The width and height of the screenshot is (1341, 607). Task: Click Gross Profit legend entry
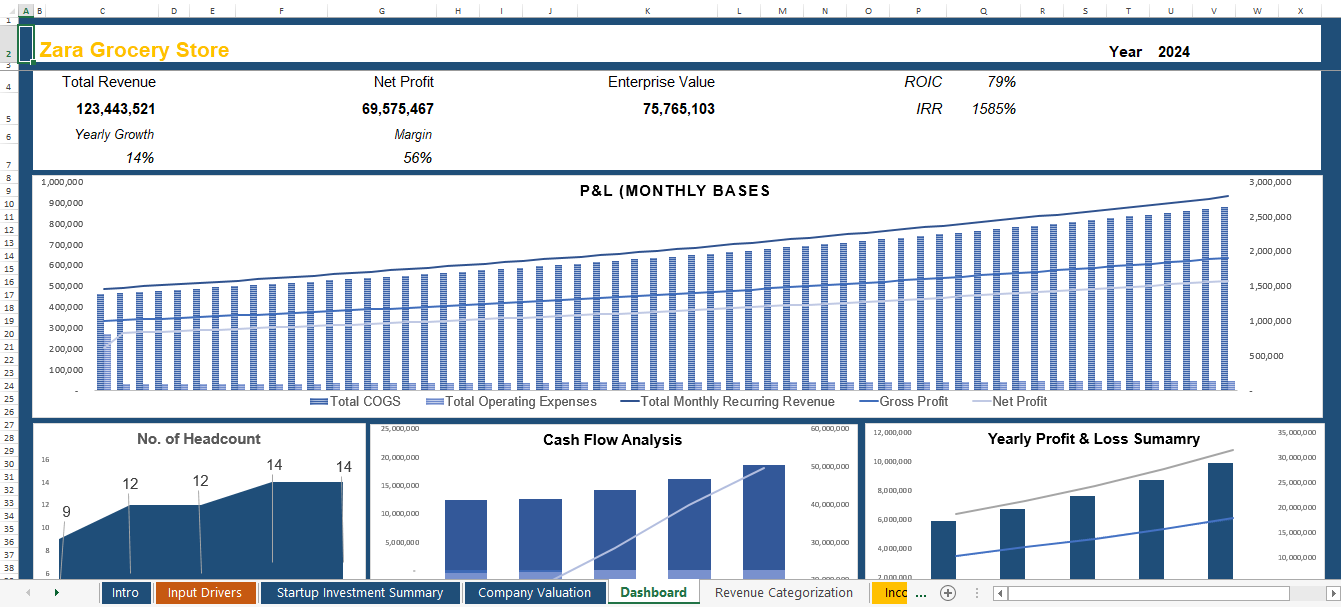[904, 401]
